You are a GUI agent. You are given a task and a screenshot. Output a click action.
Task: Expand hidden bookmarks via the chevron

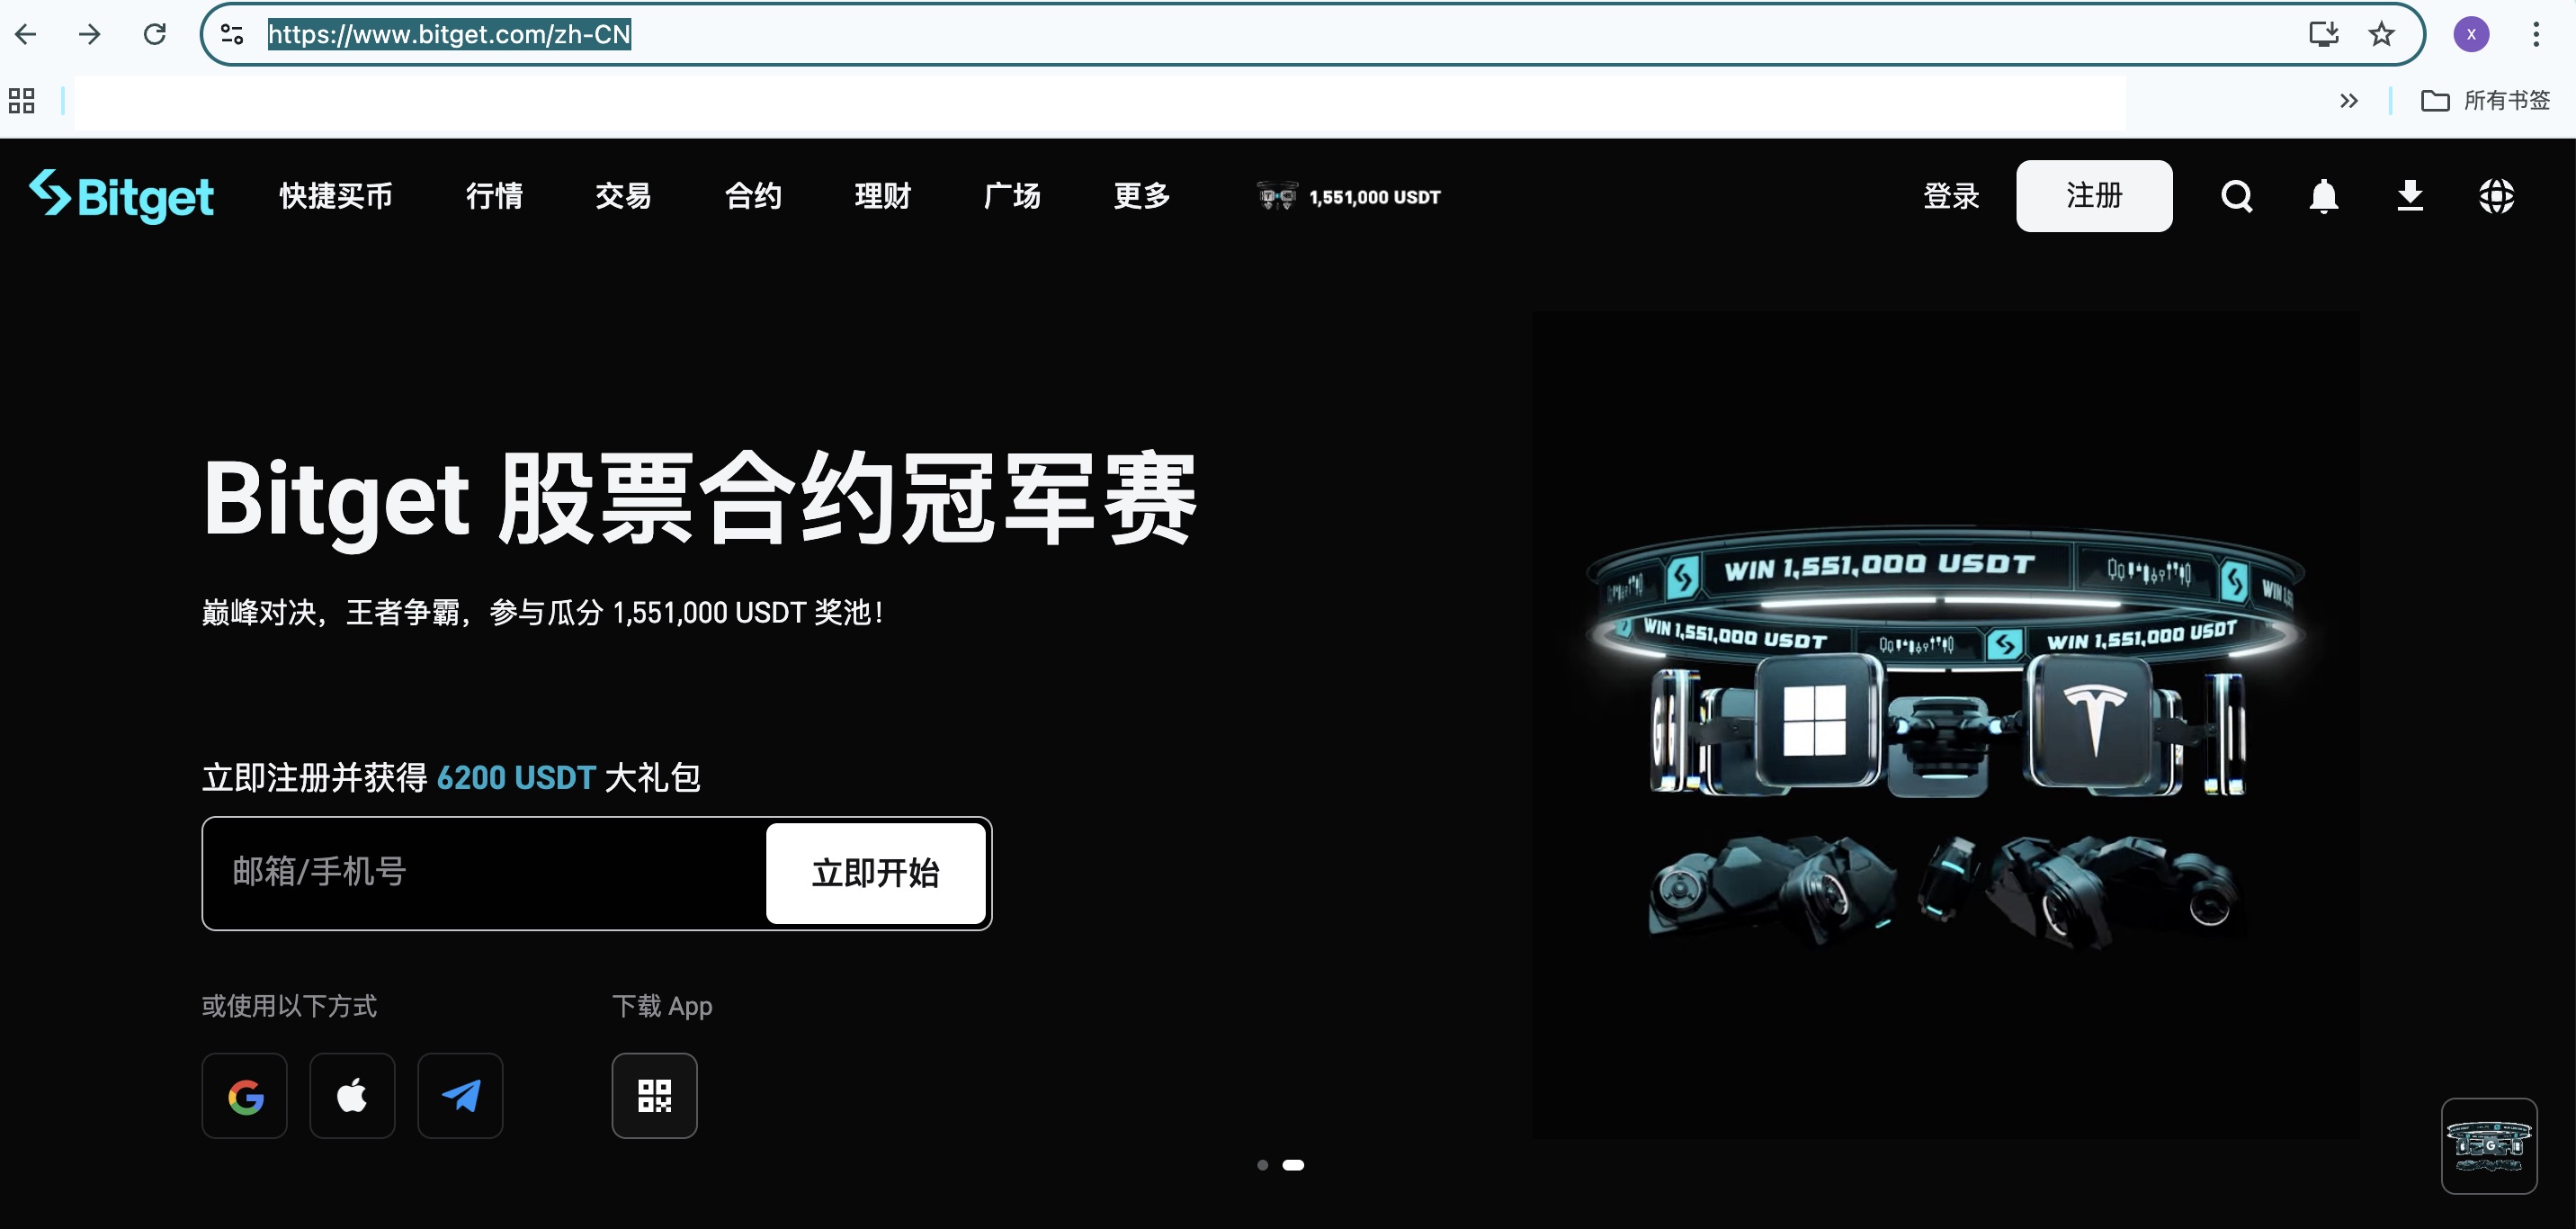[2349, 100]
